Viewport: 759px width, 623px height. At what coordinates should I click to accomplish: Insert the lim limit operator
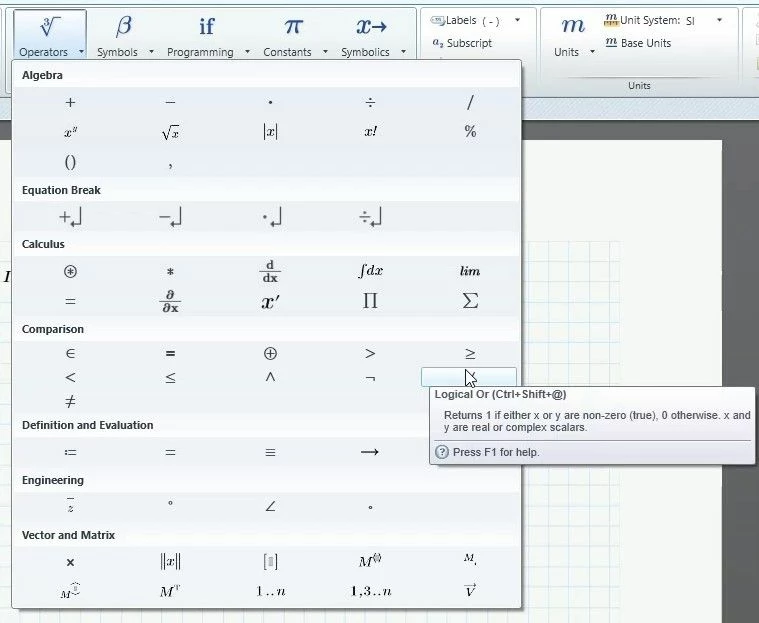pyautogui.click(x=470, y=272)
